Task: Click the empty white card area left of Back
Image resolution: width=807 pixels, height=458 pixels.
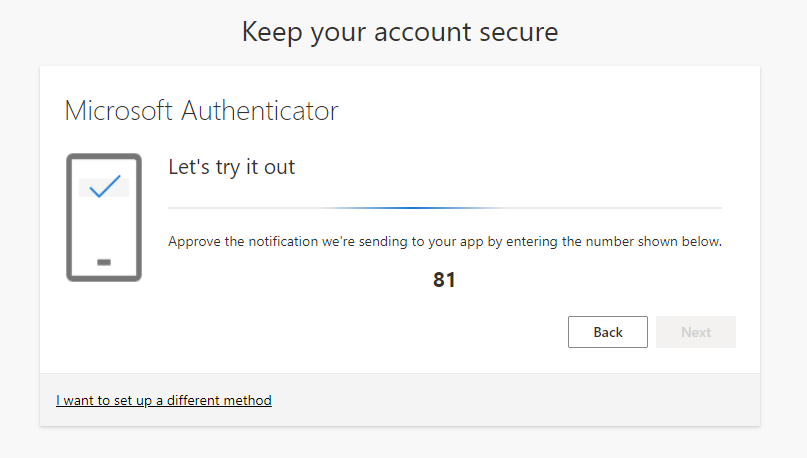Action: [360, 332]
